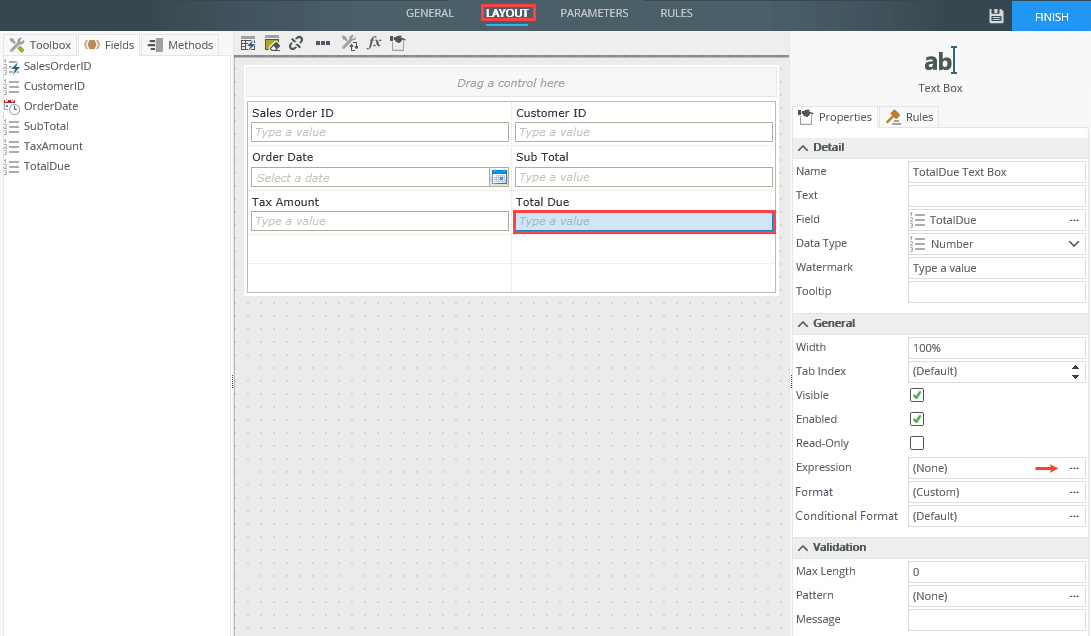Click the Watermark input field
1091x636 pixels.
pos(996,268)
